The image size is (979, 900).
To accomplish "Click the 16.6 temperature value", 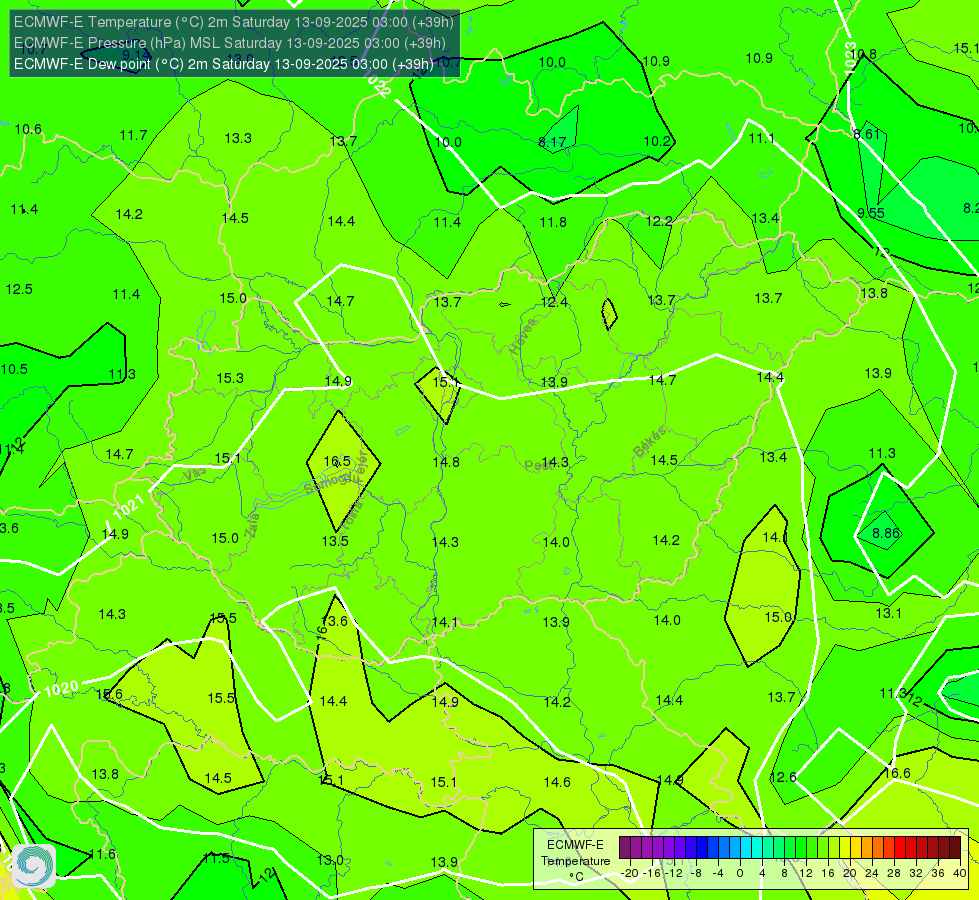I will [897, 773].
